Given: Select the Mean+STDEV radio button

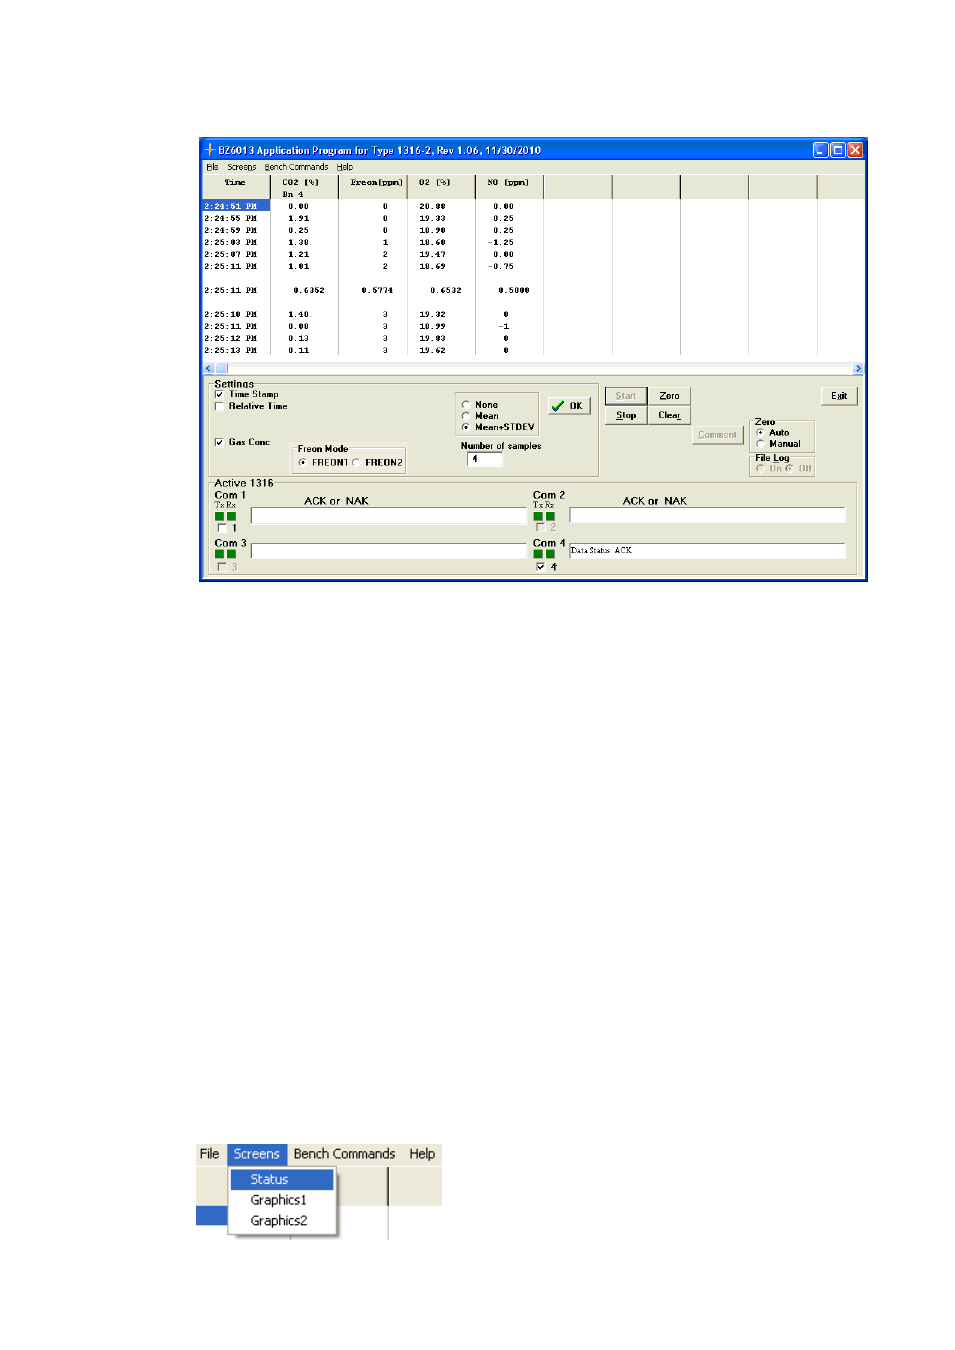Looking at the screenshot, I should [466, 427].
